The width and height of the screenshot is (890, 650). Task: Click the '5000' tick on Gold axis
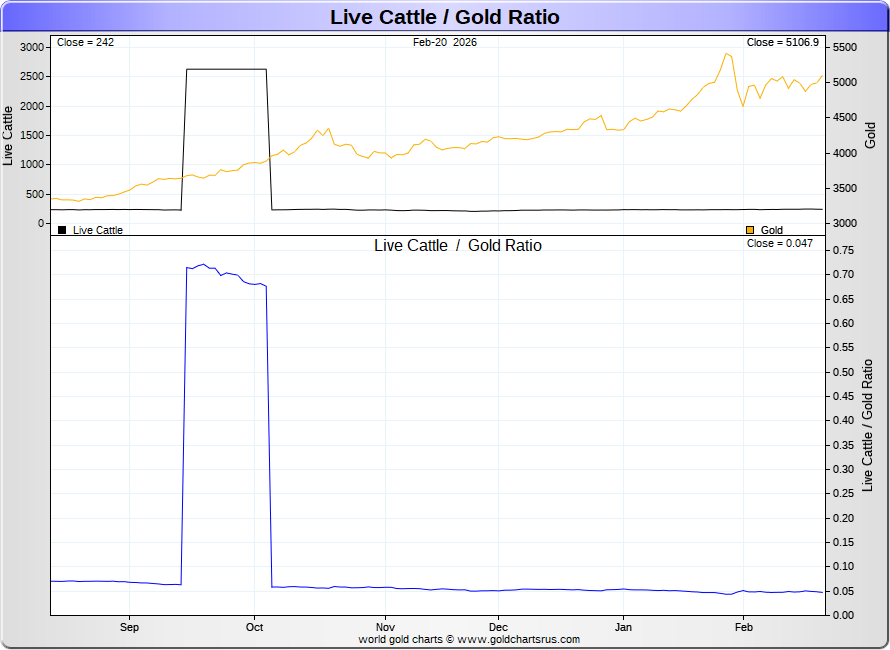coord(845,83)
